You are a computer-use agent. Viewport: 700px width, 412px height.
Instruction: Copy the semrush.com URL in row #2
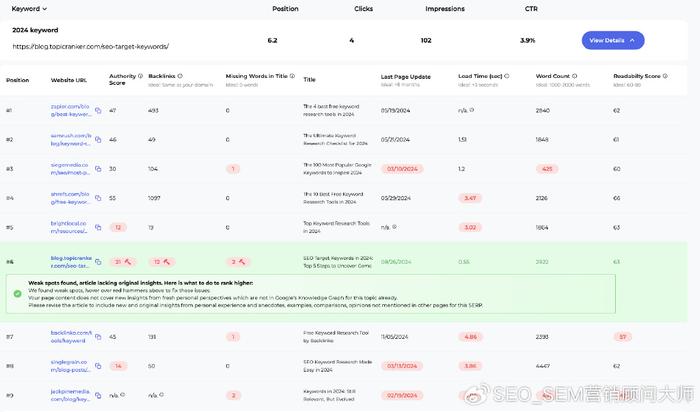coord(98,140)
